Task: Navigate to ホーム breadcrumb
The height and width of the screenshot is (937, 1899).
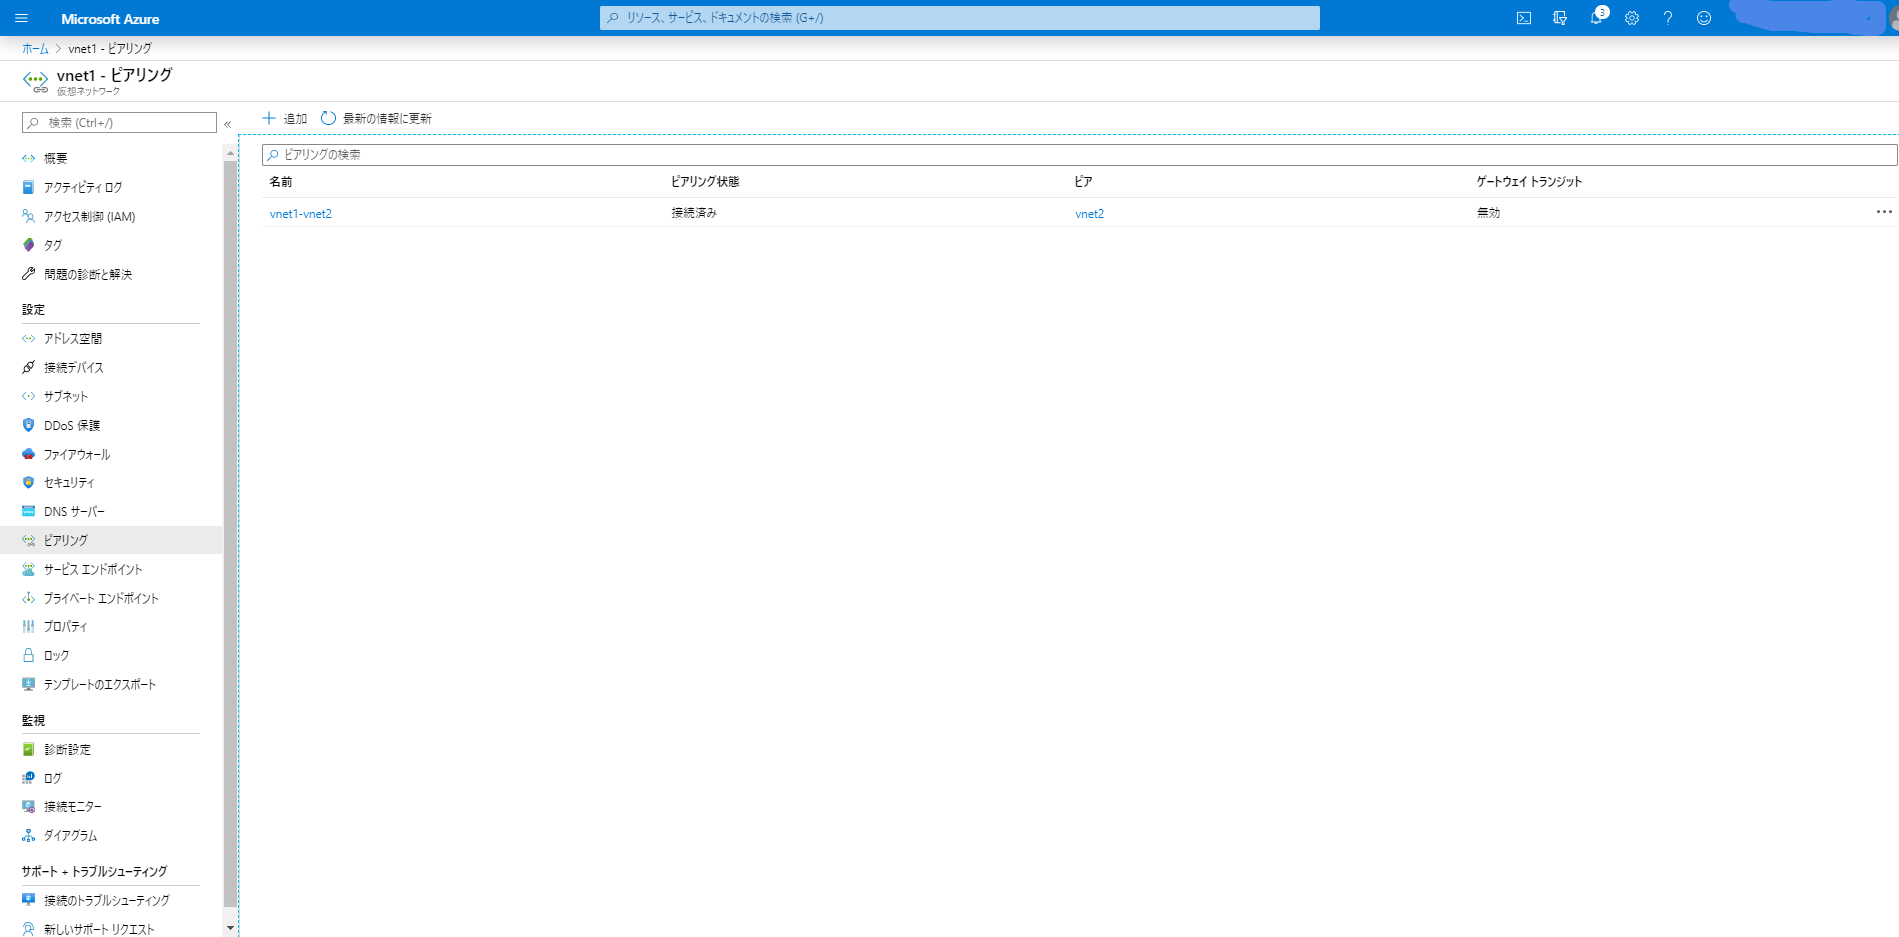Action: 35,48
